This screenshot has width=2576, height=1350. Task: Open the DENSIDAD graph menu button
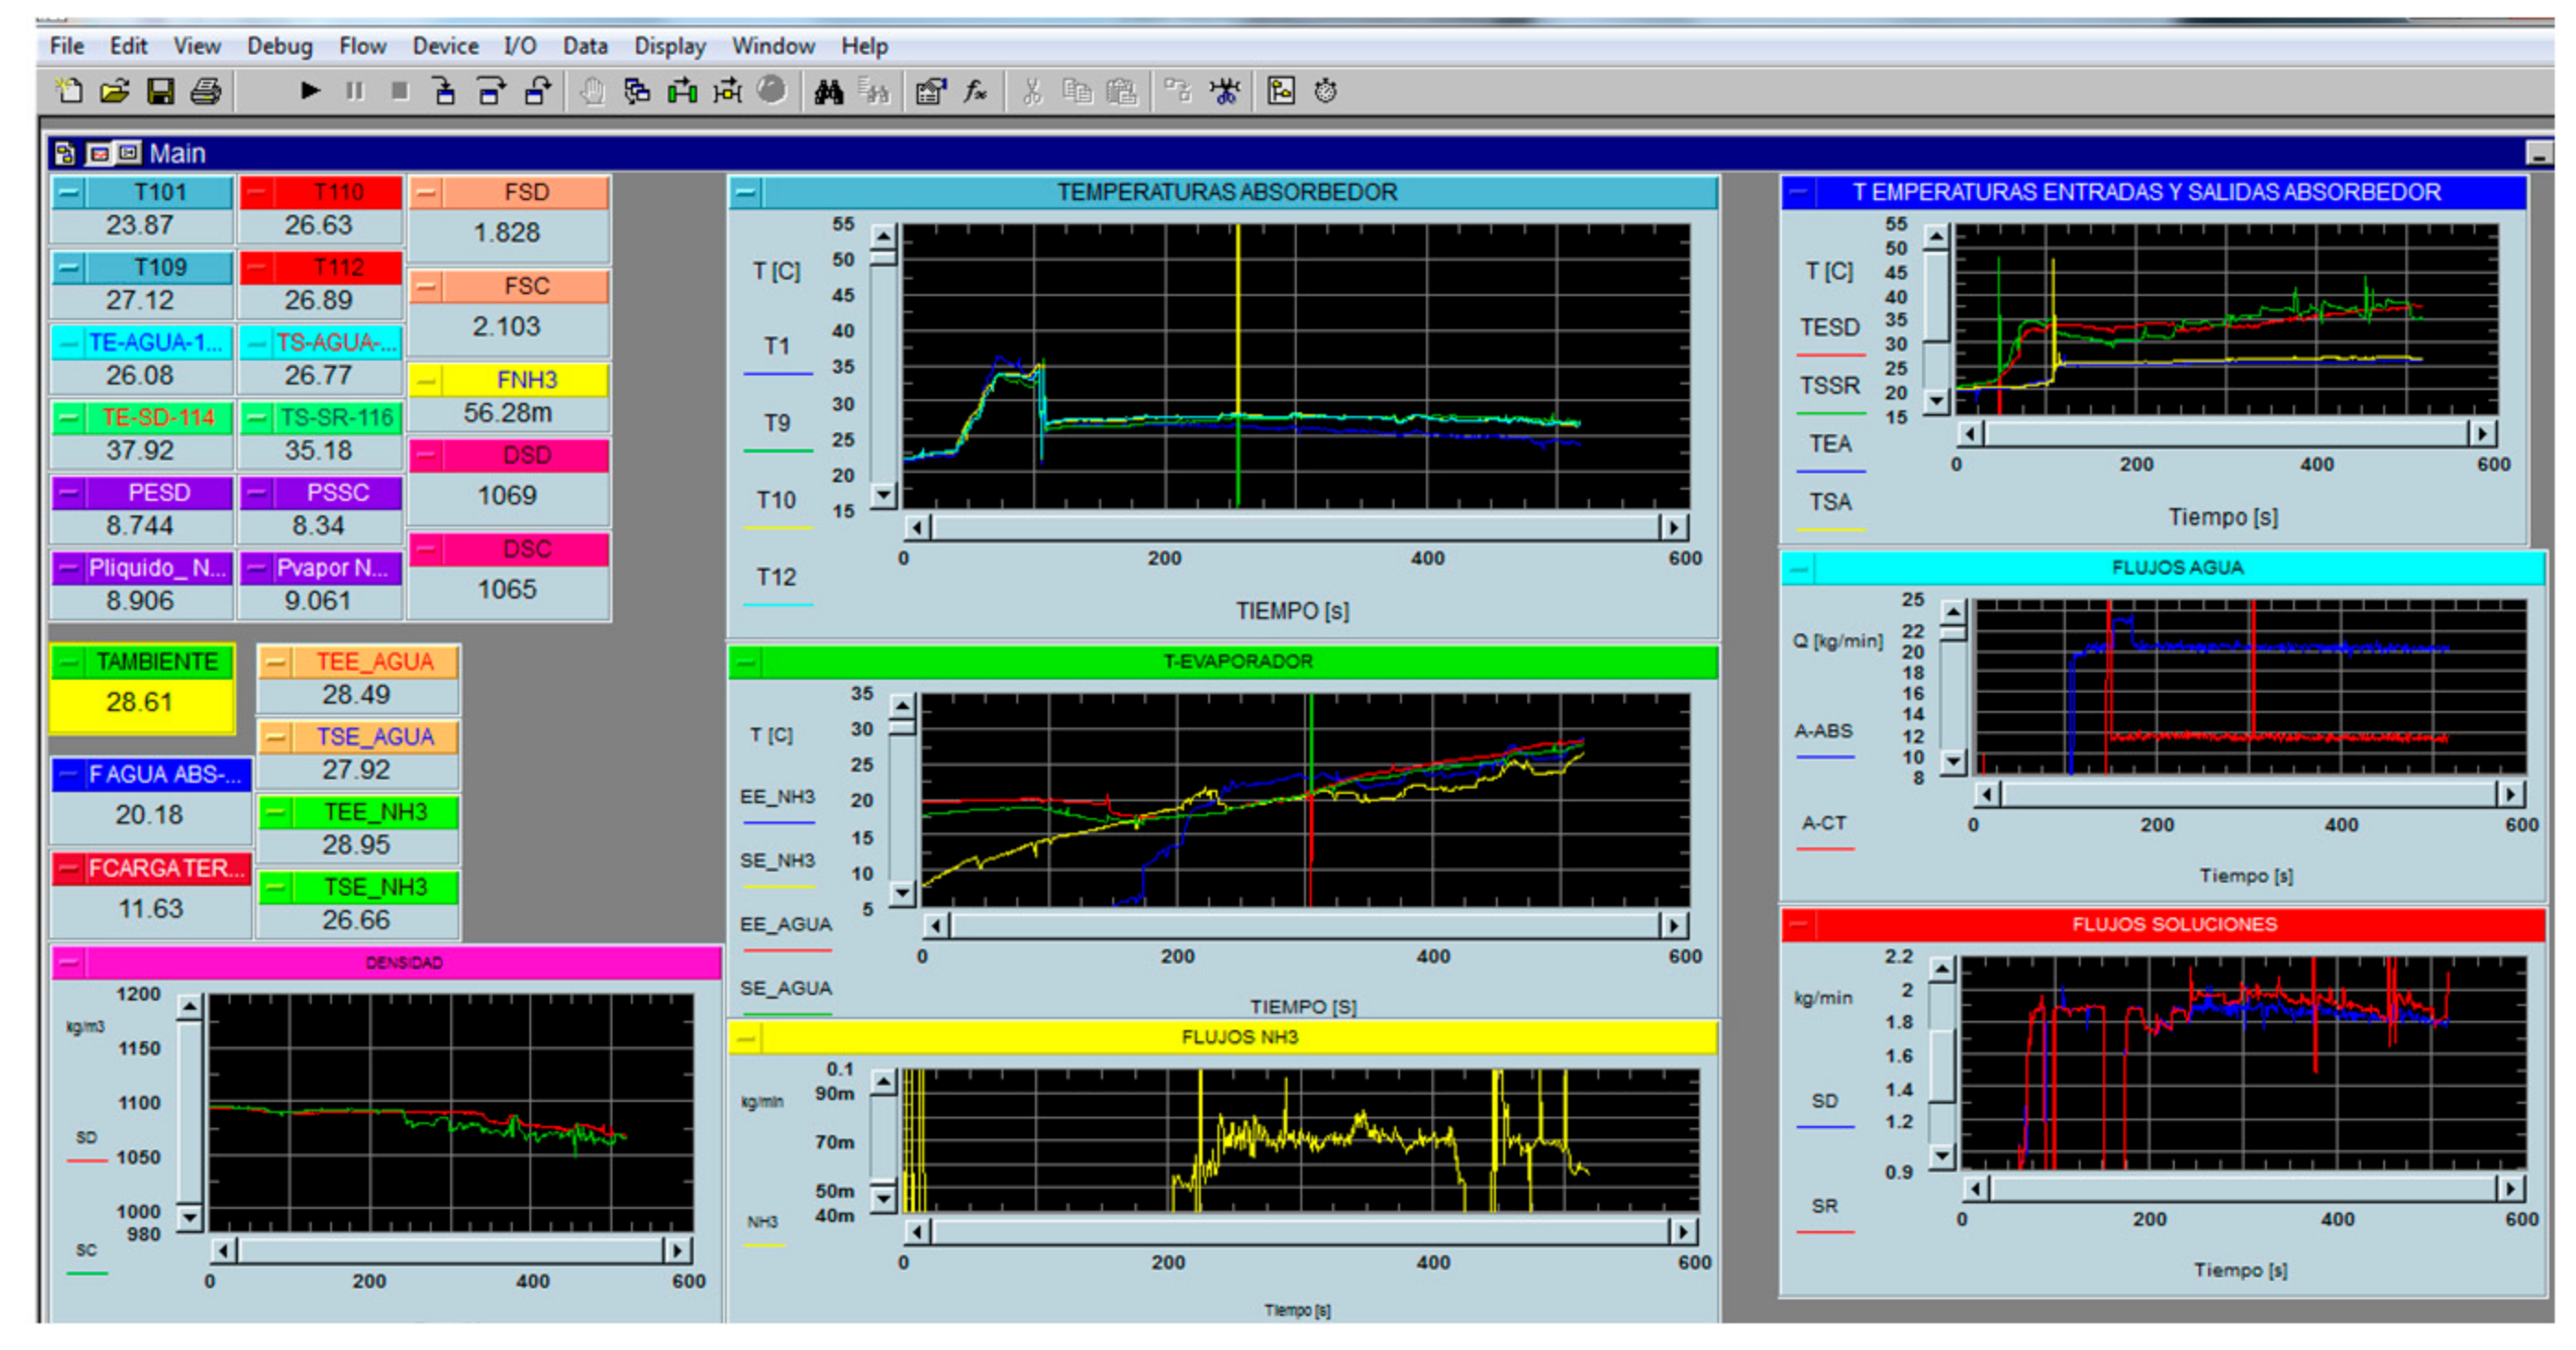[69, 962]
